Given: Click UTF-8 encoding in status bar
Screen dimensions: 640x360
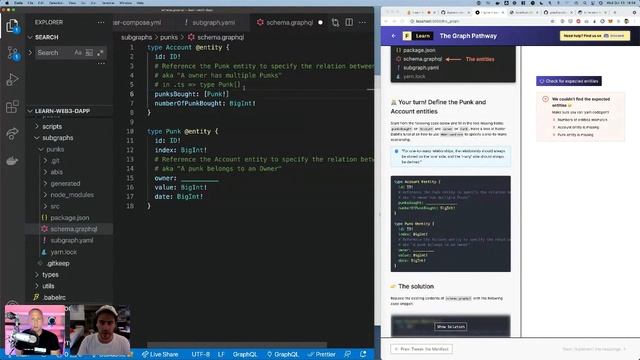Looking at the screenshot, I should pyautogui.click(x=200, y=354).
